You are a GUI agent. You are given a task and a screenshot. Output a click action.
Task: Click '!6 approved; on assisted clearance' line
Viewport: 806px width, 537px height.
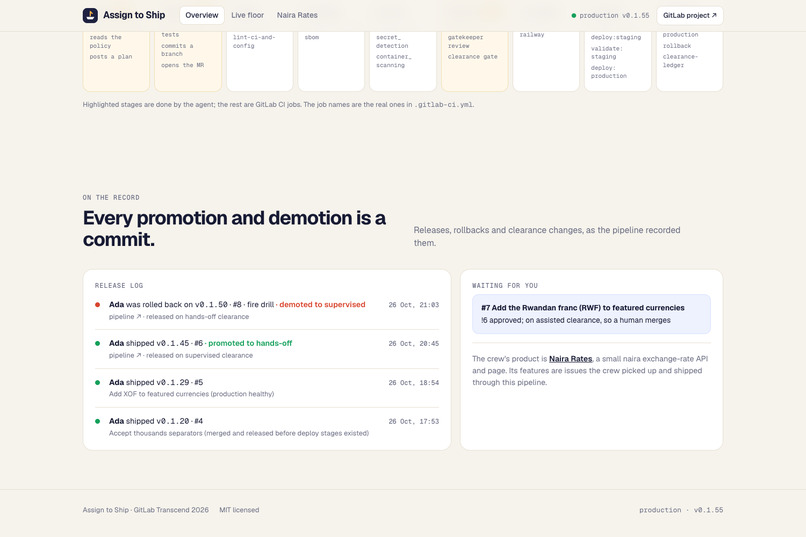(x=576, y=320)
